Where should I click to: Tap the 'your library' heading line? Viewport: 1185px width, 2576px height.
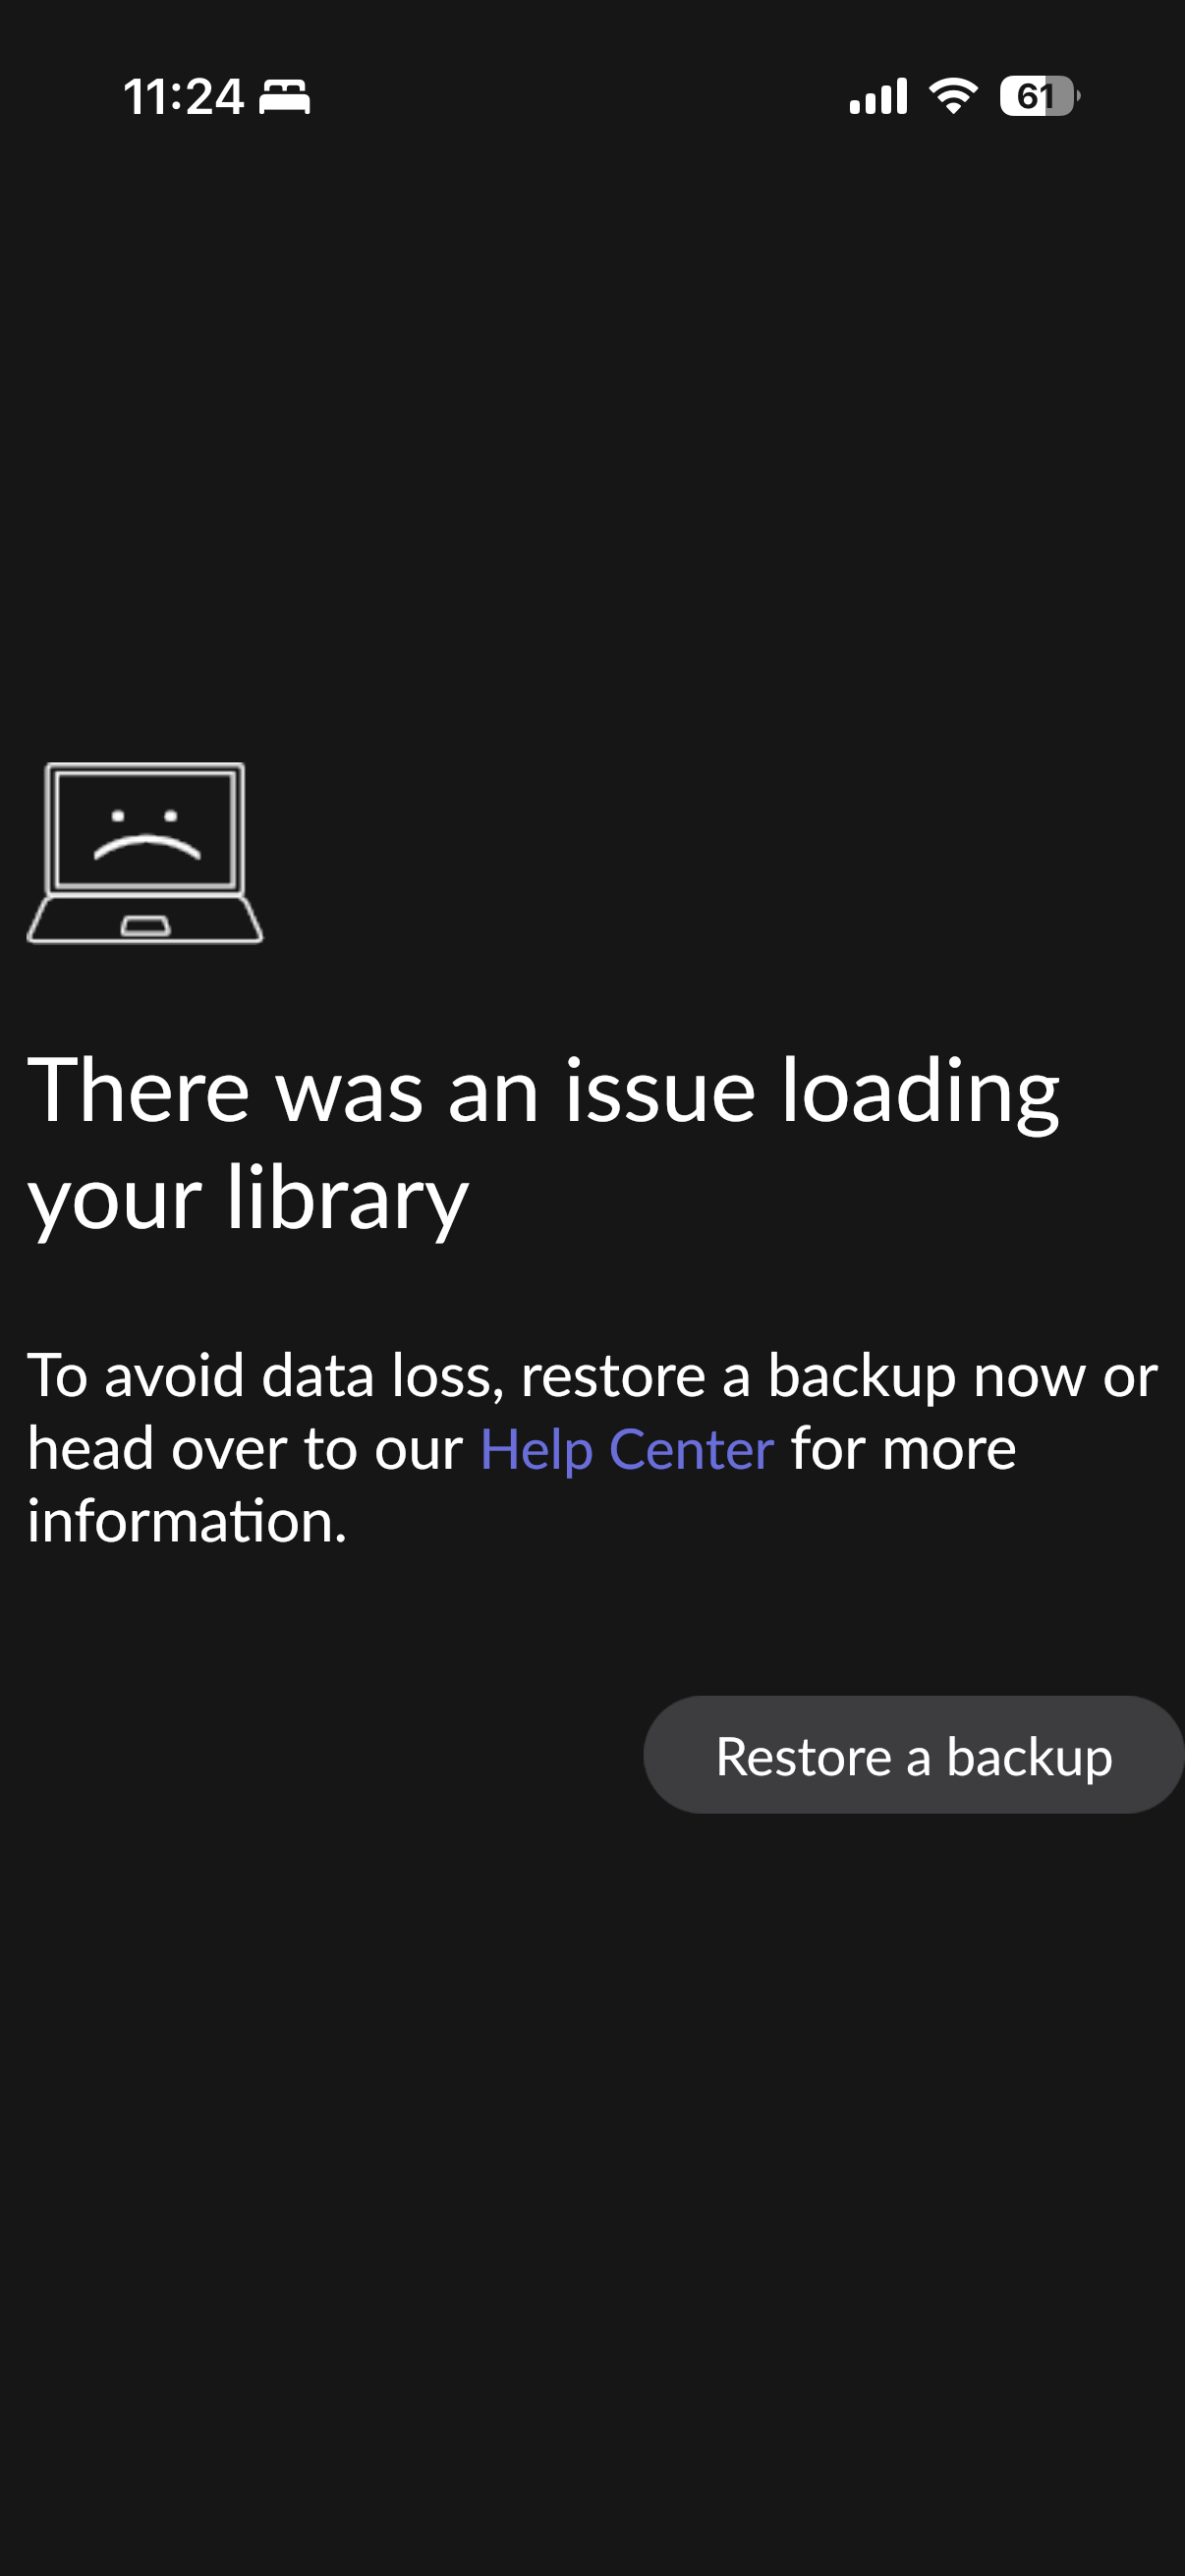248,1198
